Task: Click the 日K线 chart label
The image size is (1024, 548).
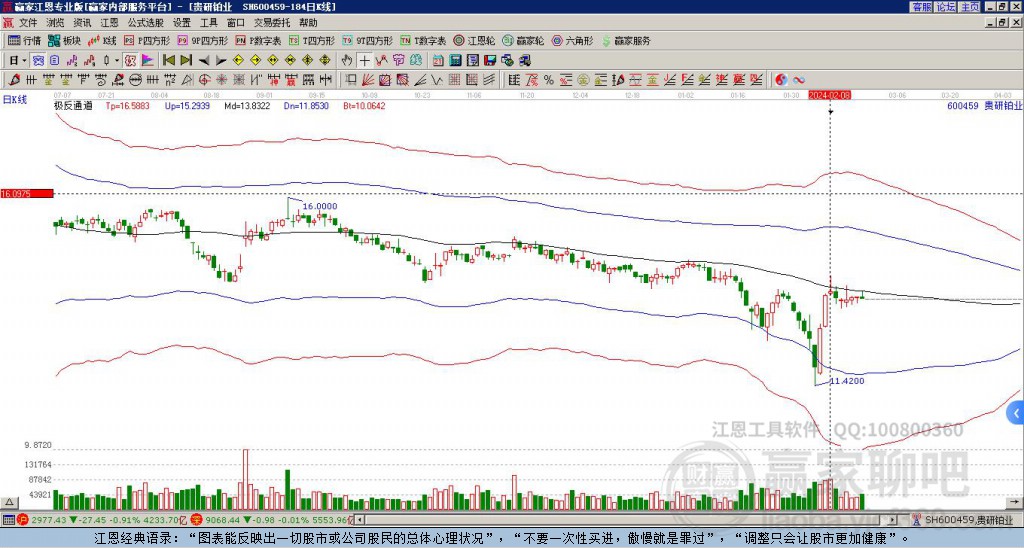Action: [15, 100]
